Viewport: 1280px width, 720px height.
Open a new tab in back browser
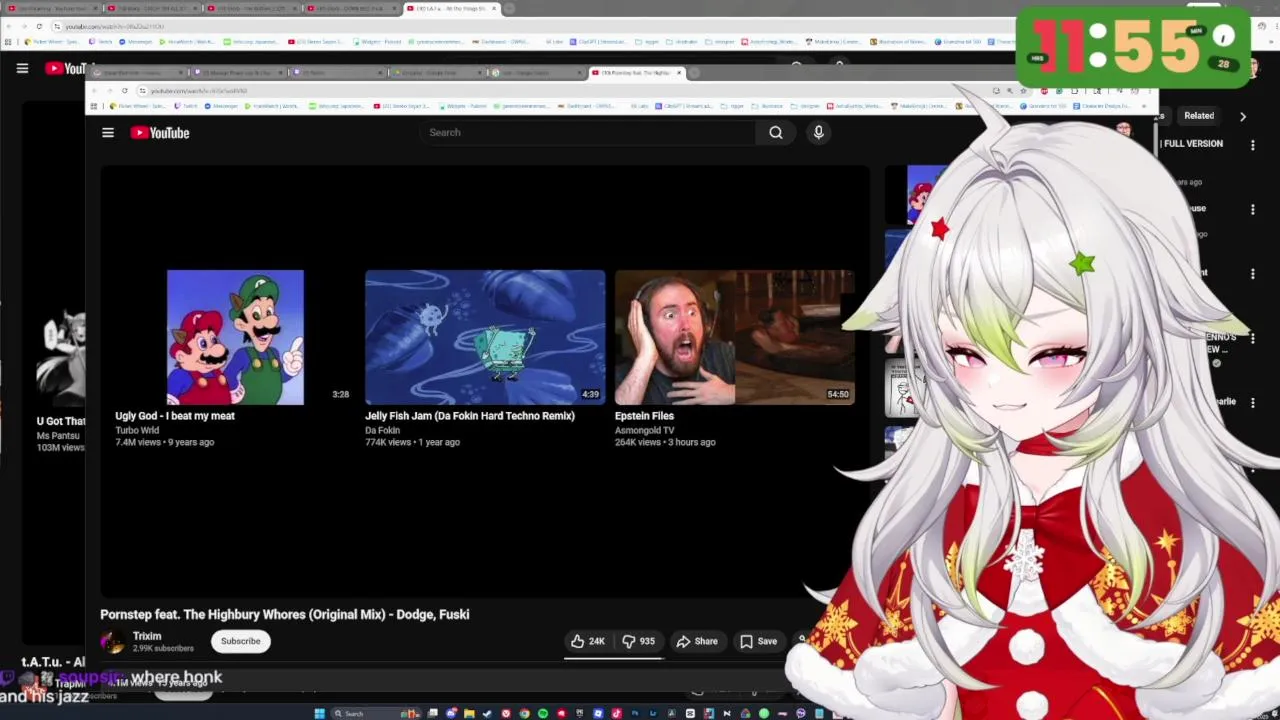point(509,8)
